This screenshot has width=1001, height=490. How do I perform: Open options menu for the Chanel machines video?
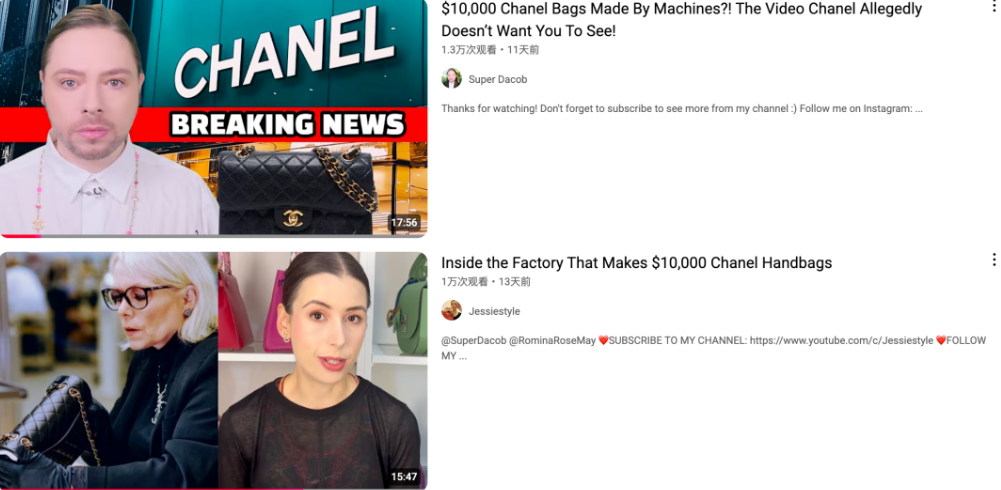(x=993, y=6)
